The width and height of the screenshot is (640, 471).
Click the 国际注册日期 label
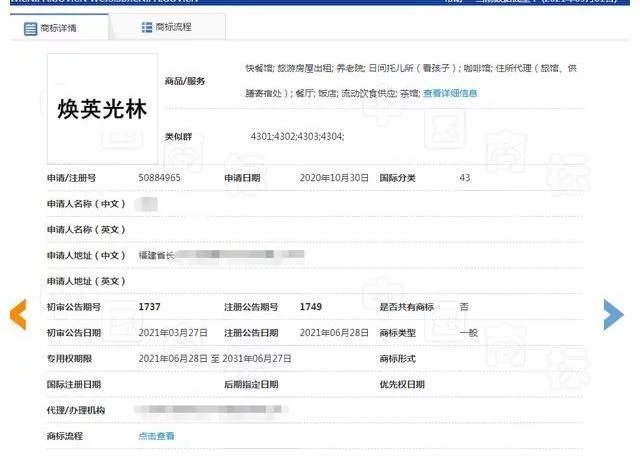coord(74,384)
